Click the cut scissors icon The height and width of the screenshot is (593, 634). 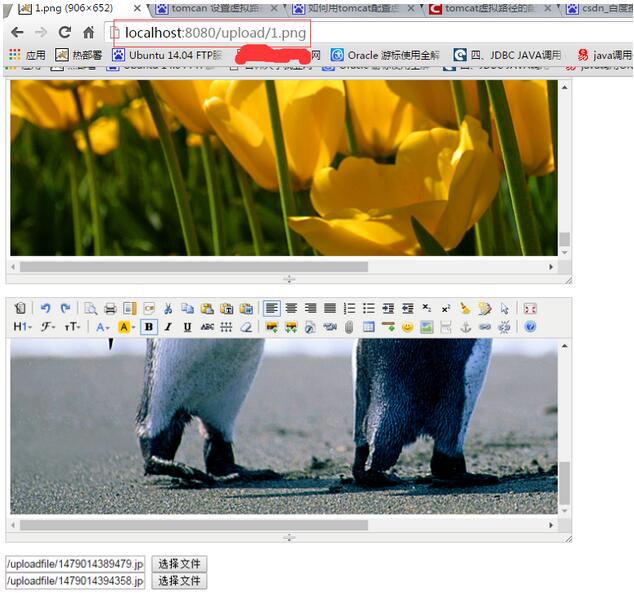[x=168, y=309]
